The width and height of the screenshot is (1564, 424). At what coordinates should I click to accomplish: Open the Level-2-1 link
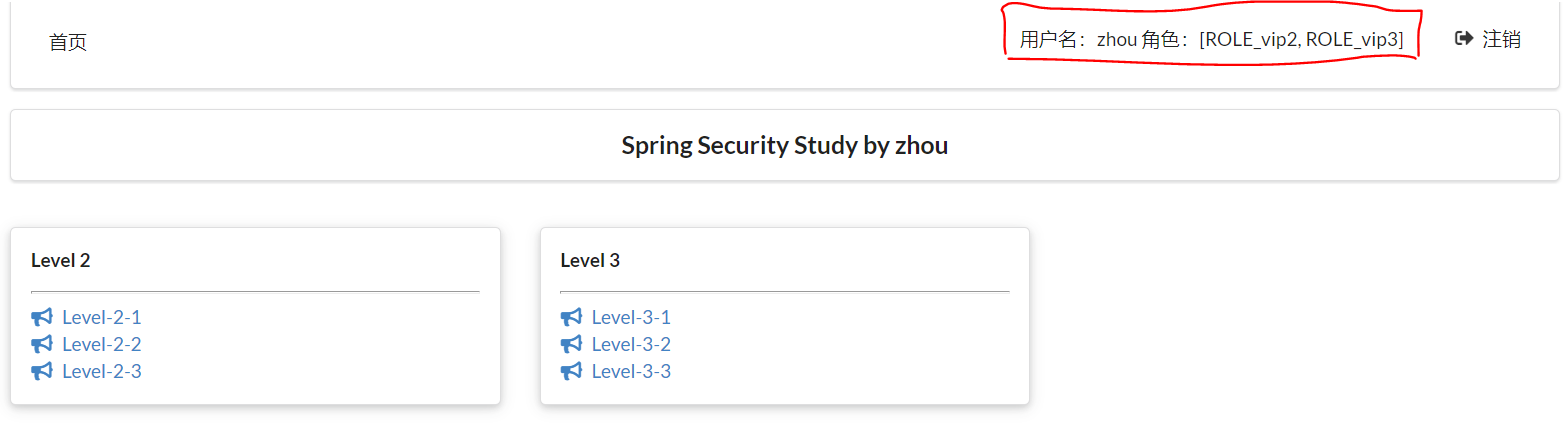pyautogui.click(x=102, y=318)
